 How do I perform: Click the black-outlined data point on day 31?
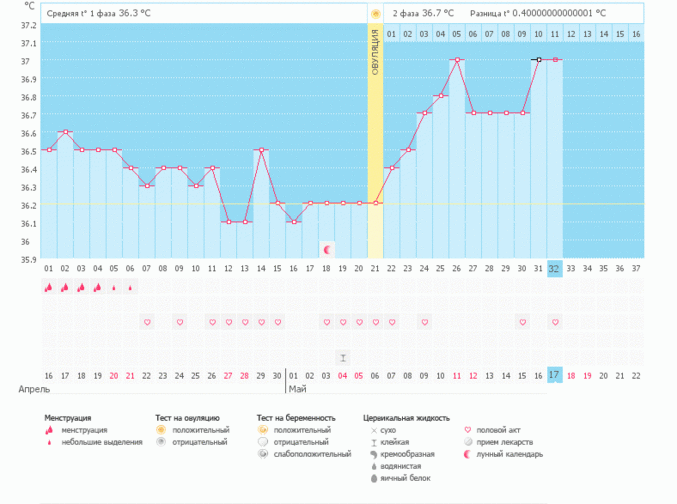538,60
